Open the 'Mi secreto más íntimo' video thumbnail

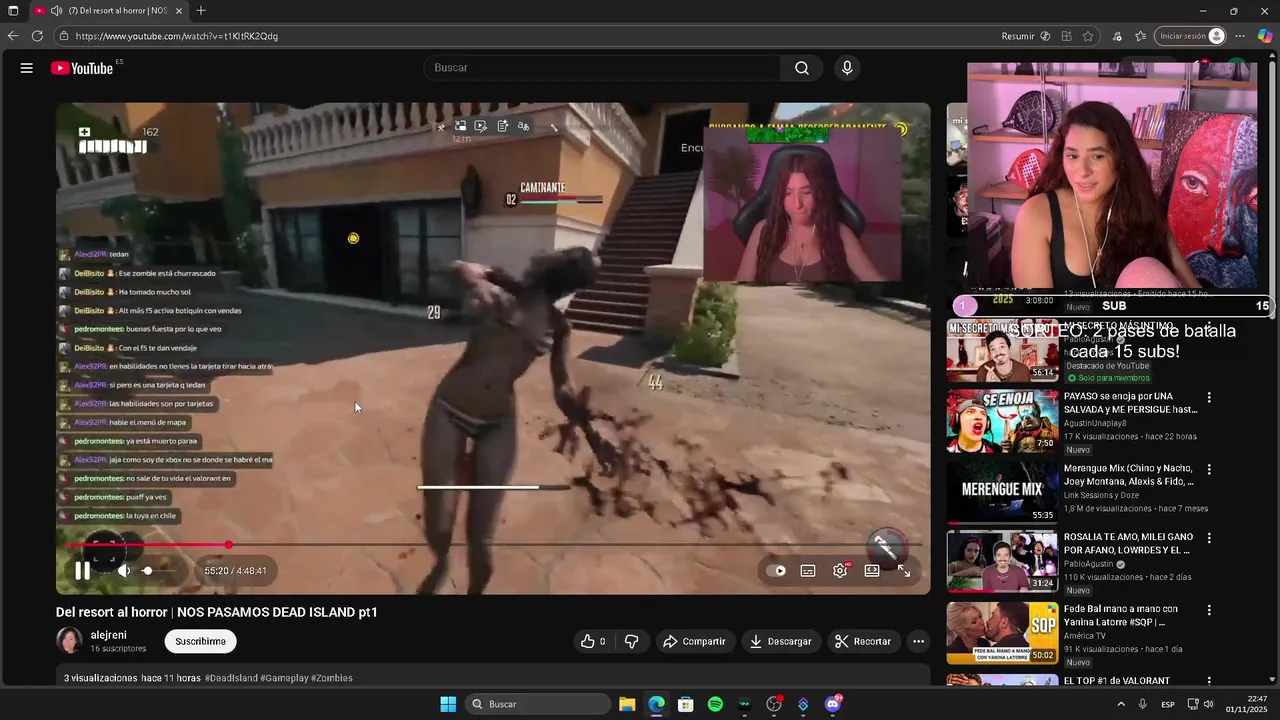point(1002,351)
